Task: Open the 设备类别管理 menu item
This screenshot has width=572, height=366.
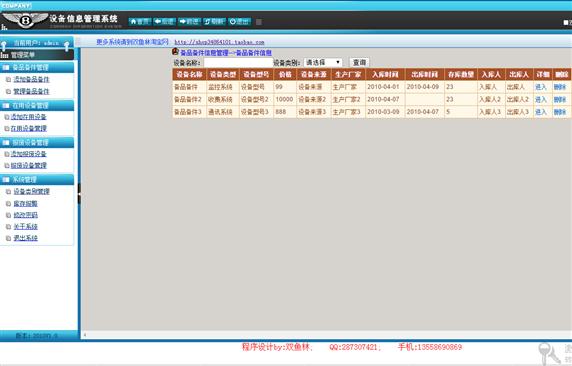Action: click(31, 191)
